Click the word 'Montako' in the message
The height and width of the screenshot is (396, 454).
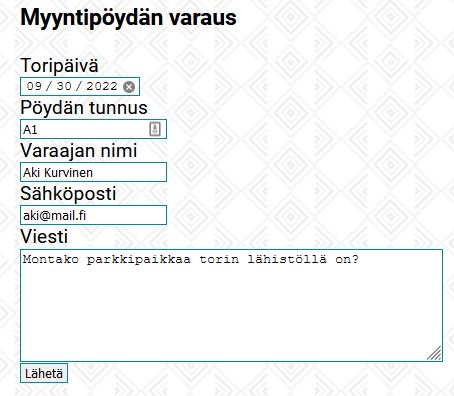coord(51,259)
